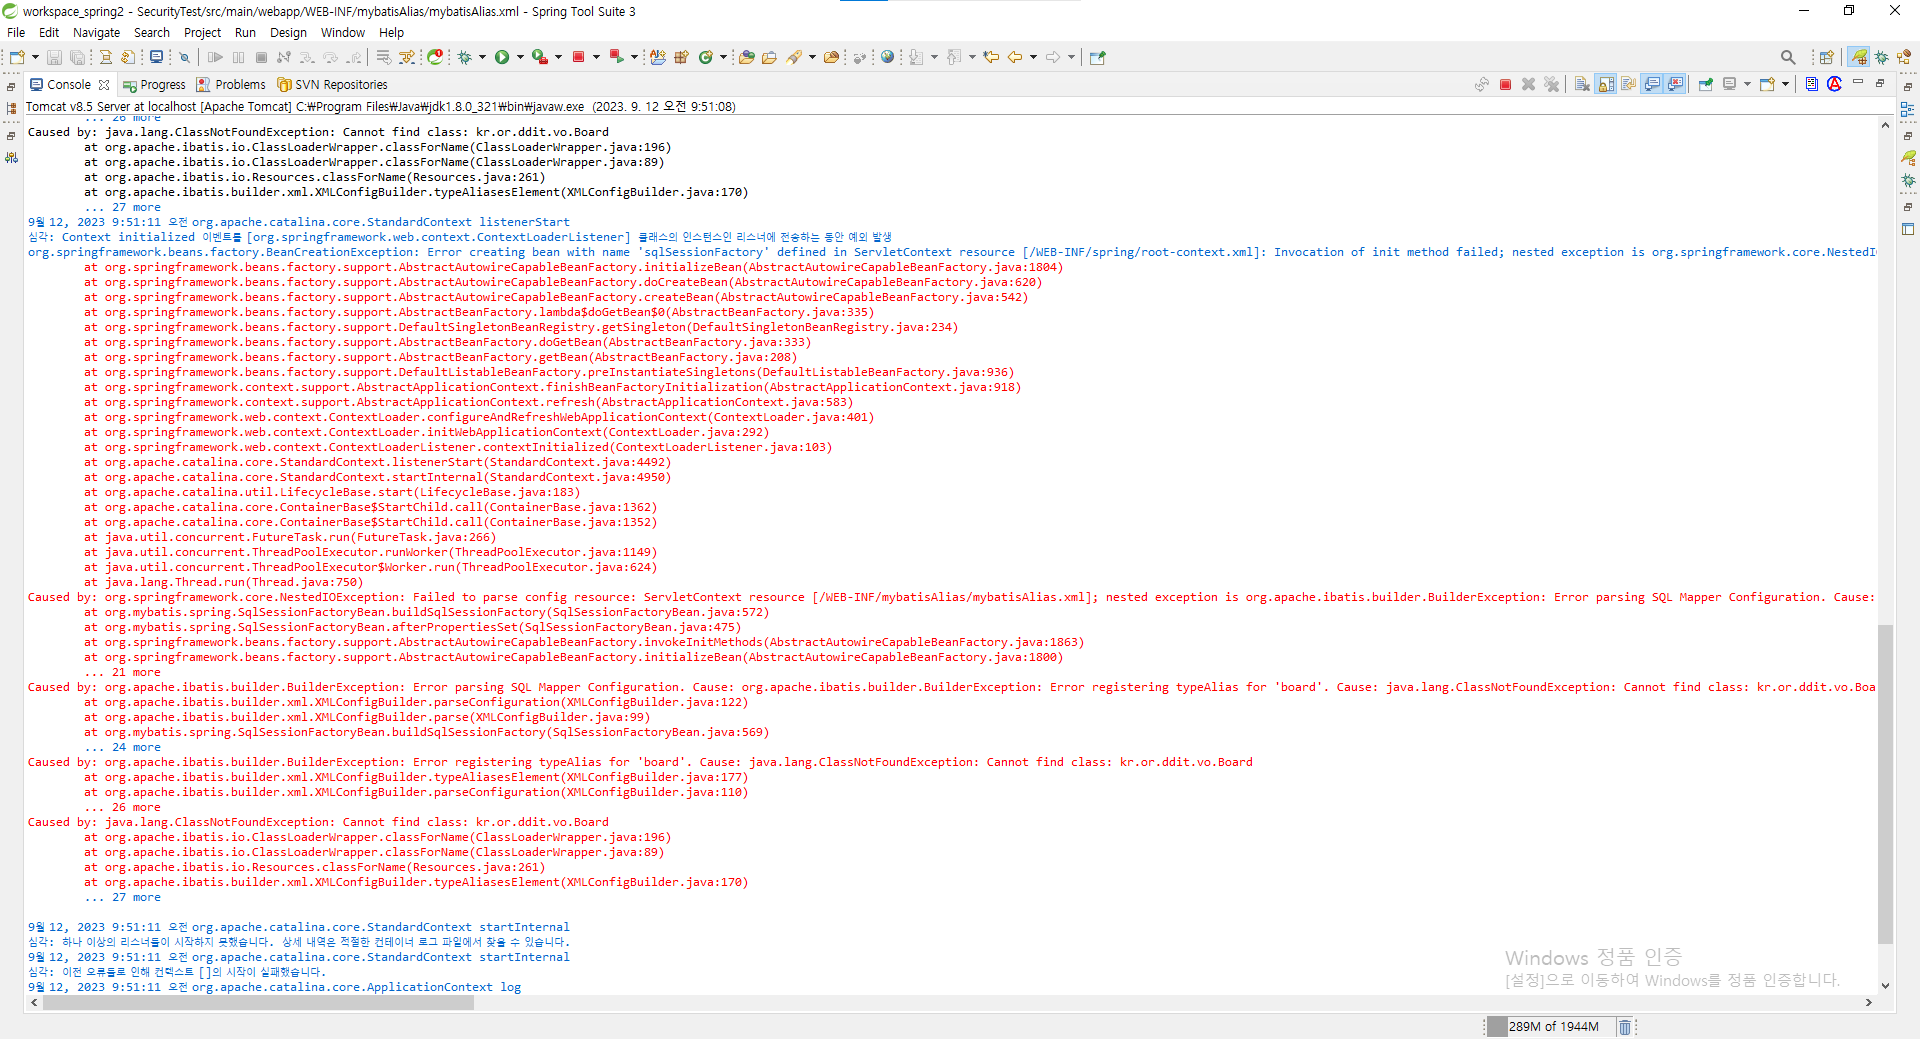Screen dimensions: 1920x1039
Task: Click the Open Console icon
Action: [1767, 85]
